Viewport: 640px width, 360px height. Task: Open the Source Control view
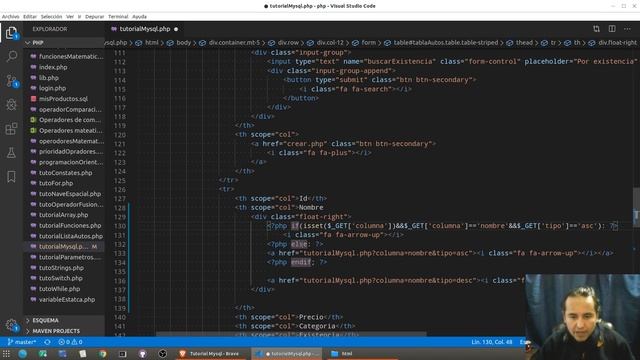(11, 80)
